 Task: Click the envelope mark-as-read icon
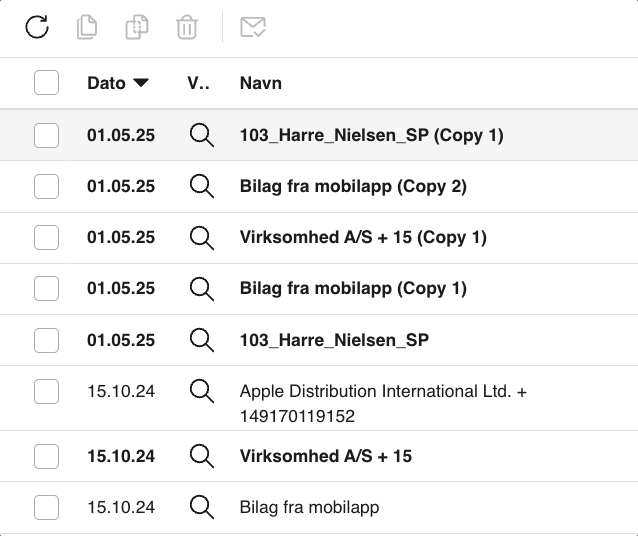253,27
